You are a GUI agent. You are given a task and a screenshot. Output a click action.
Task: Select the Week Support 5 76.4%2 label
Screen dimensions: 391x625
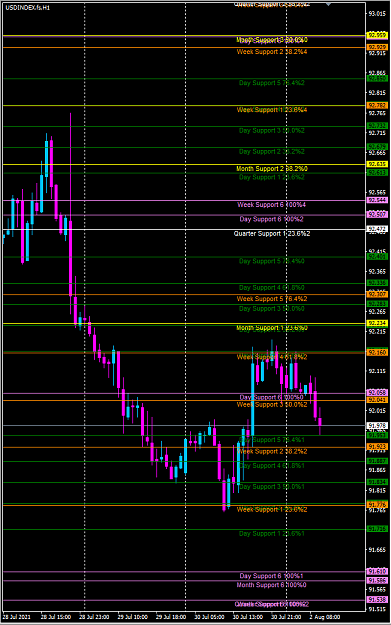(272, 299)
